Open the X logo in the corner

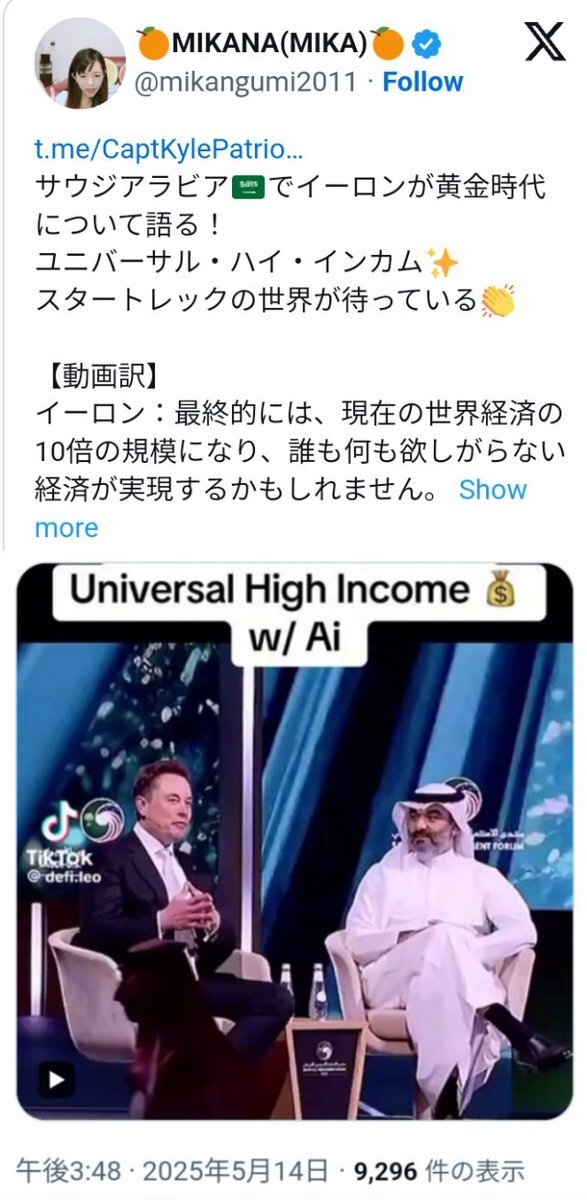(x=545, y=42)
